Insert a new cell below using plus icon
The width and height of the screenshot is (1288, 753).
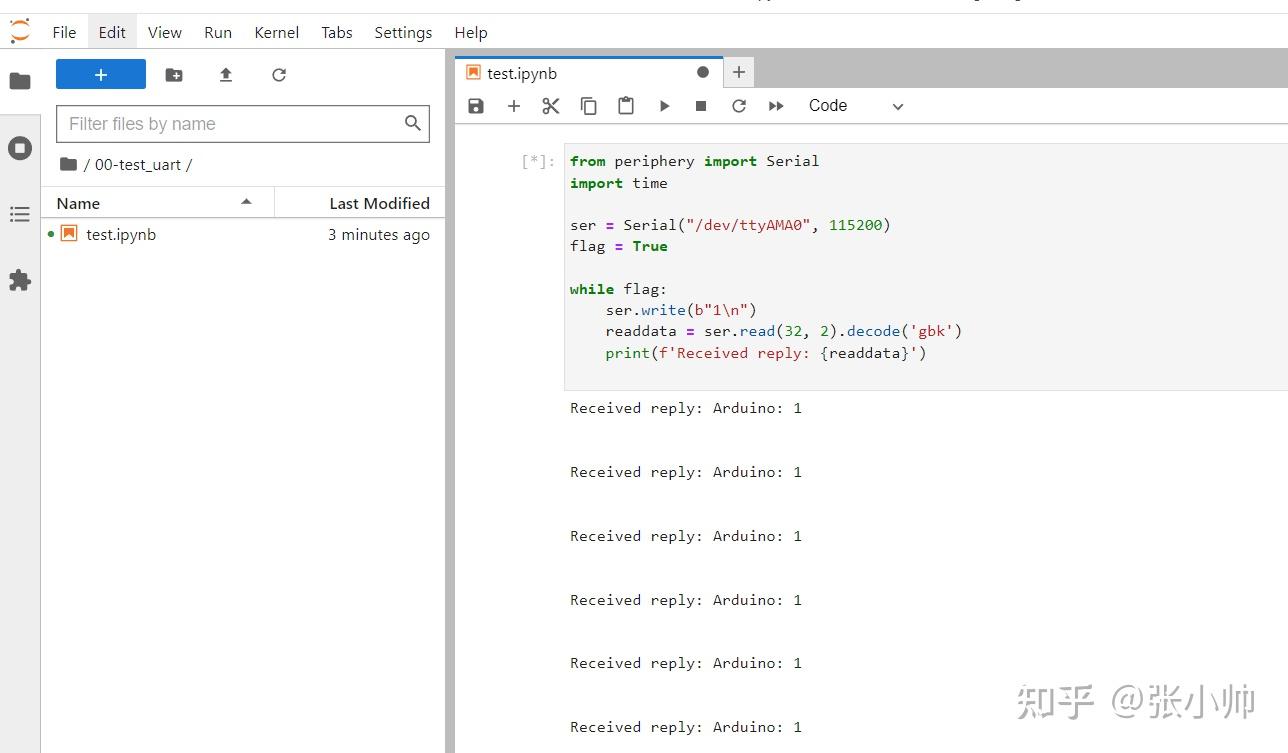514,106
